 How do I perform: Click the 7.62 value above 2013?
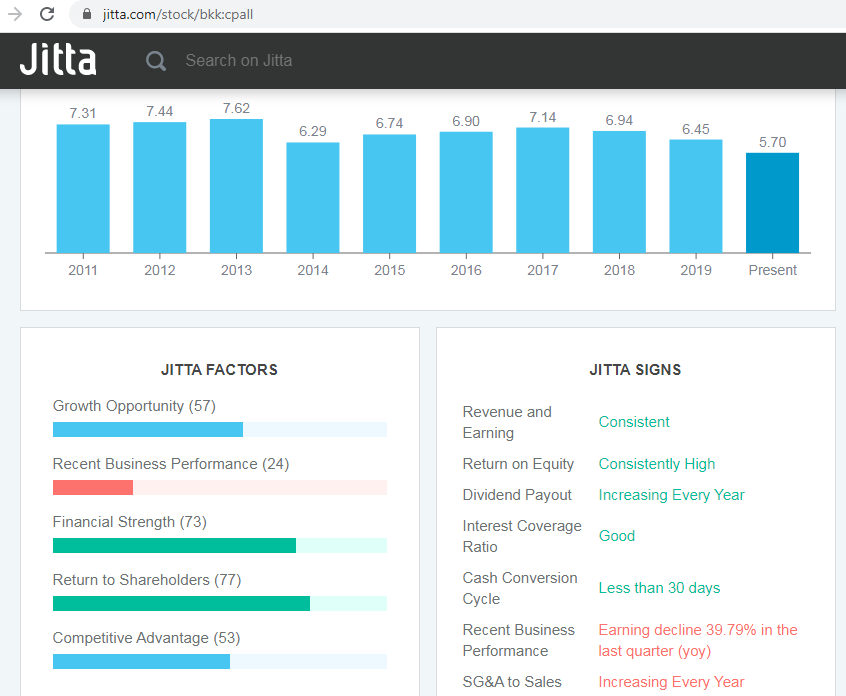click(x=236, y=108)
